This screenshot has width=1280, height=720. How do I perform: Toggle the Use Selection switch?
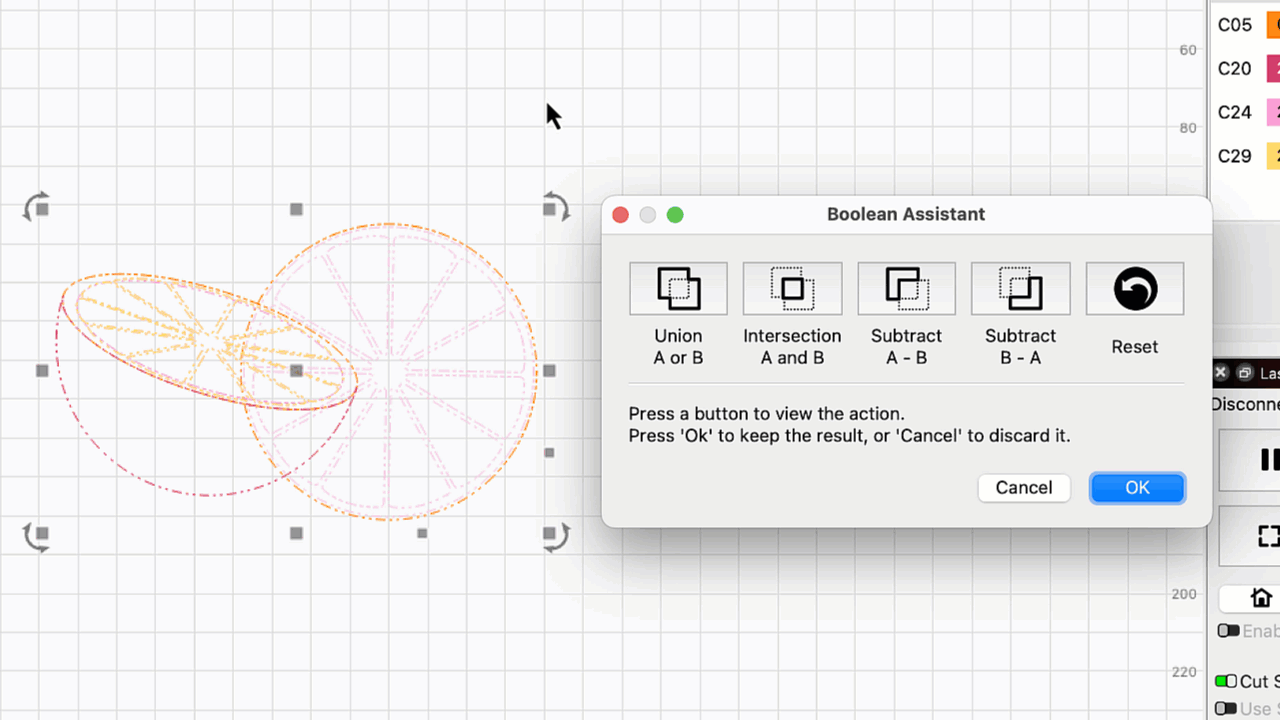pyautogui.click(x=1225, y=708)
